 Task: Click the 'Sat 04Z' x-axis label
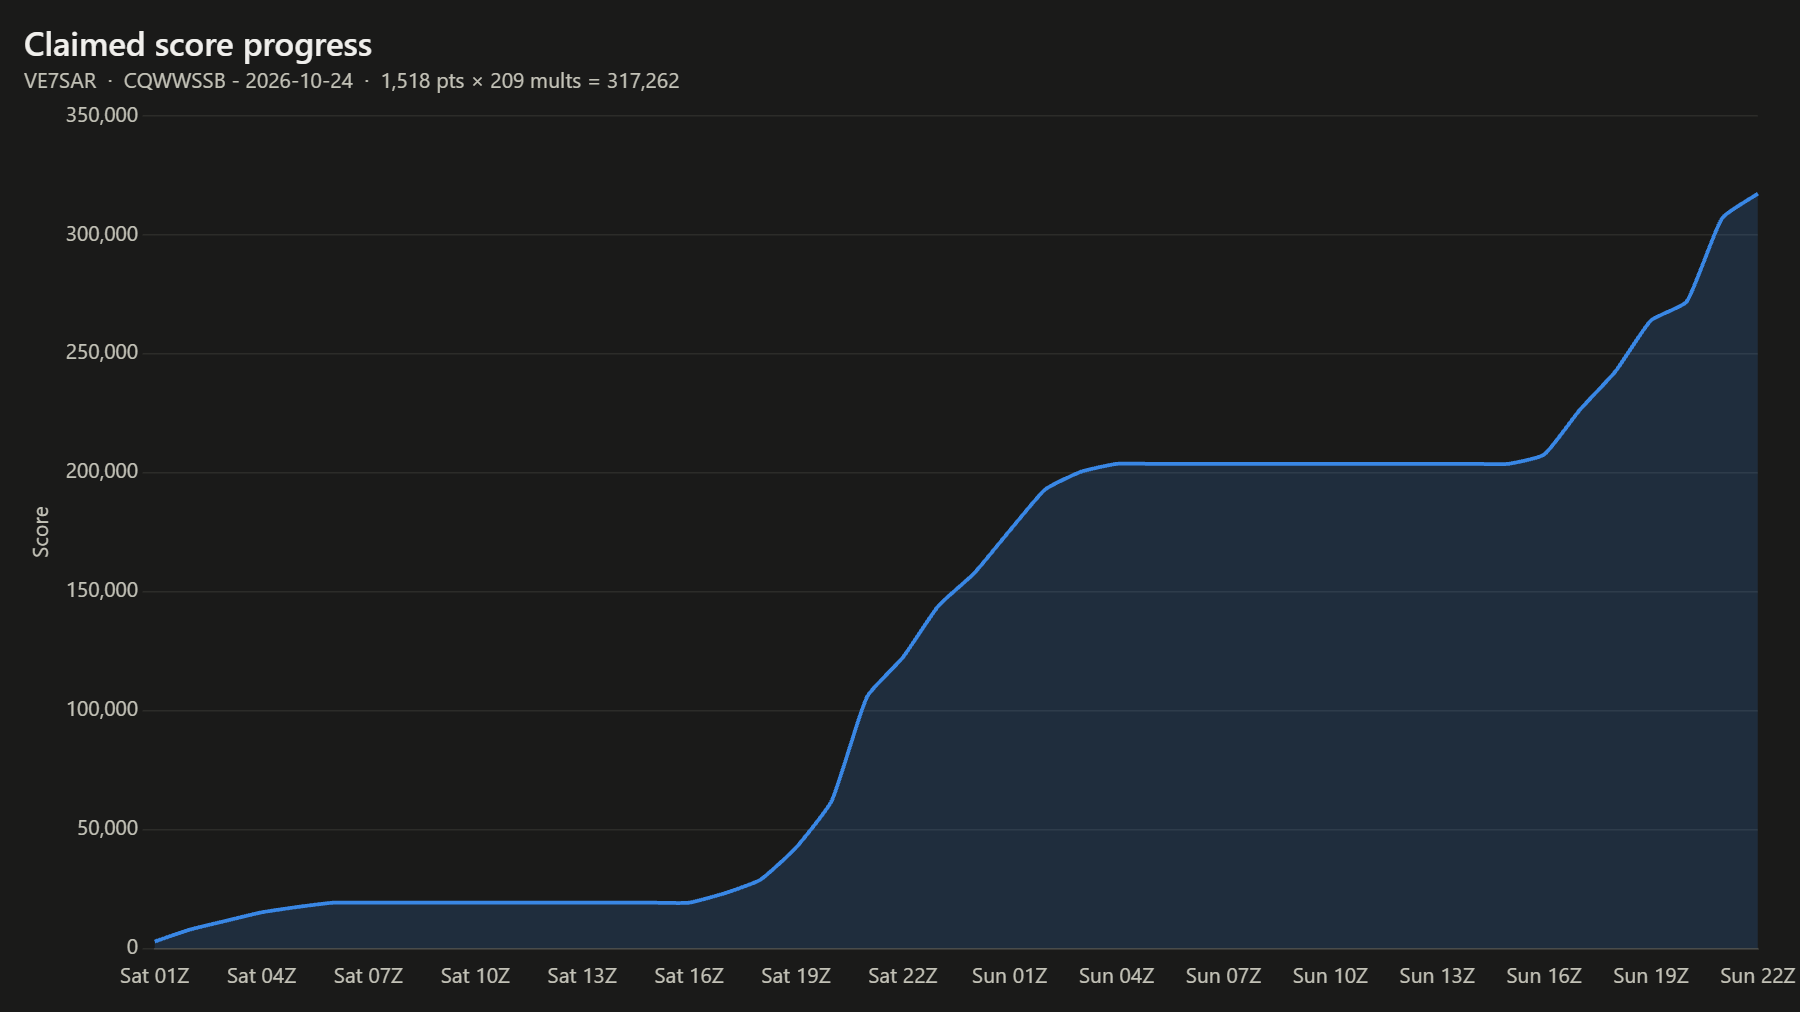pos(262,976)
